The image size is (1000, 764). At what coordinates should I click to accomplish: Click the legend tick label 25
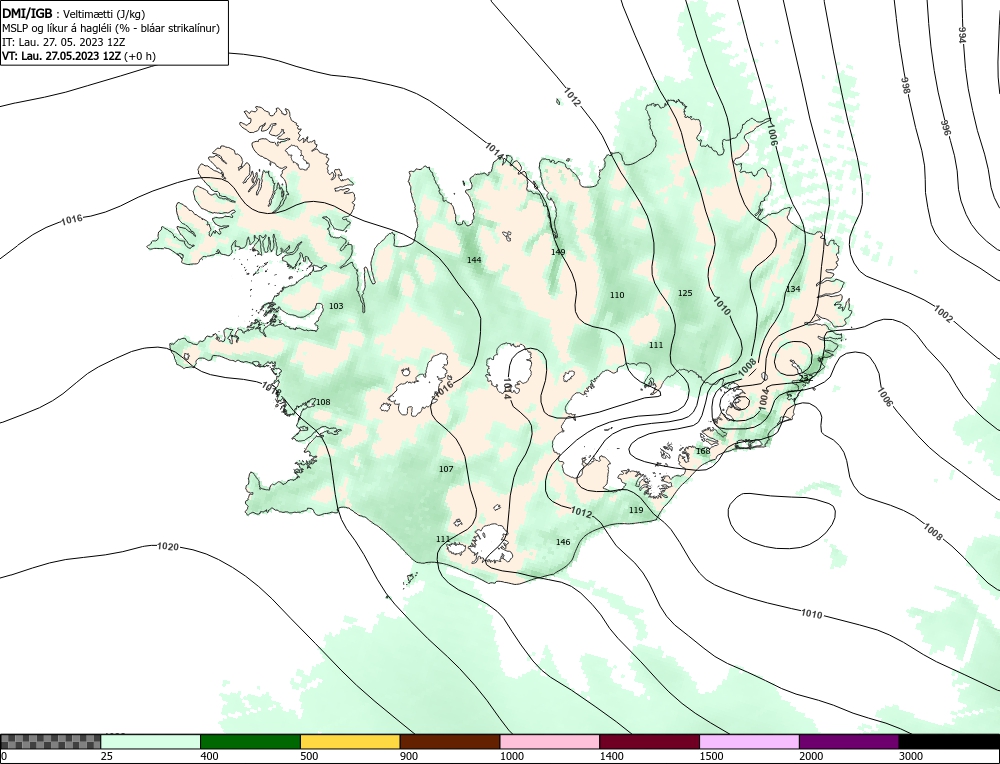pyautogui.click(x=107, y=757)
